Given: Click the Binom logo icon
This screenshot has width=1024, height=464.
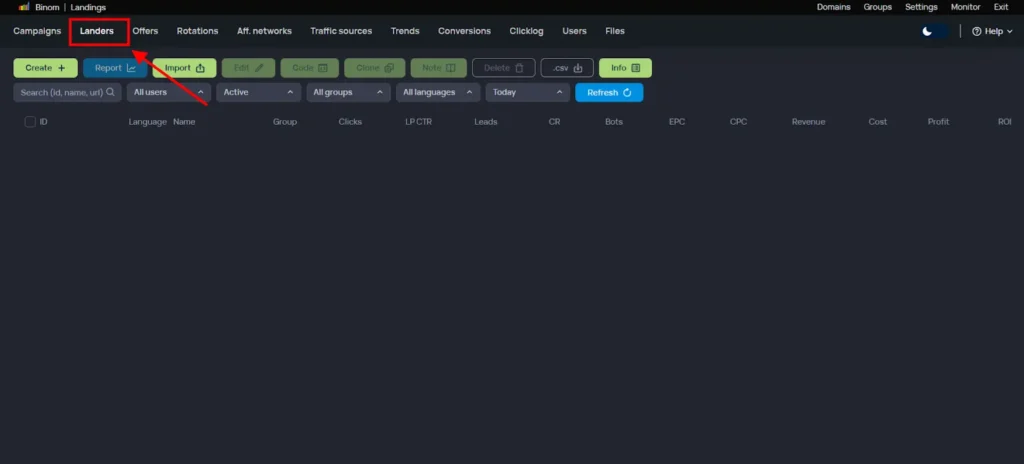Looking at the screenshot, I should [x=24, y=7].
